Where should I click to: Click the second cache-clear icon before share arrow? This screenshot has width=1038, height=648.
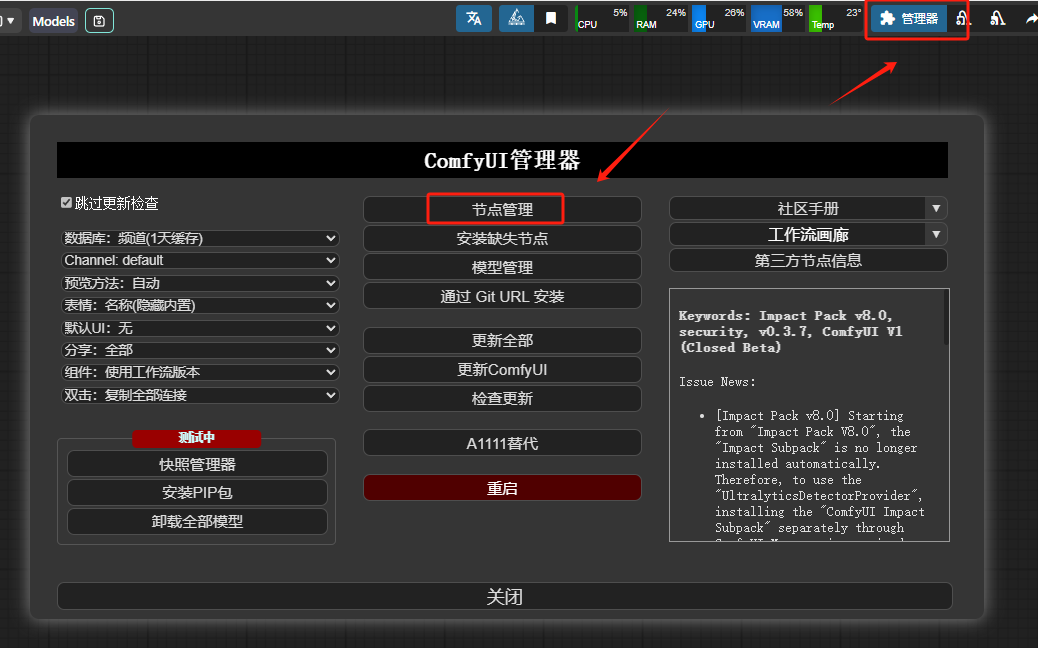998,19
